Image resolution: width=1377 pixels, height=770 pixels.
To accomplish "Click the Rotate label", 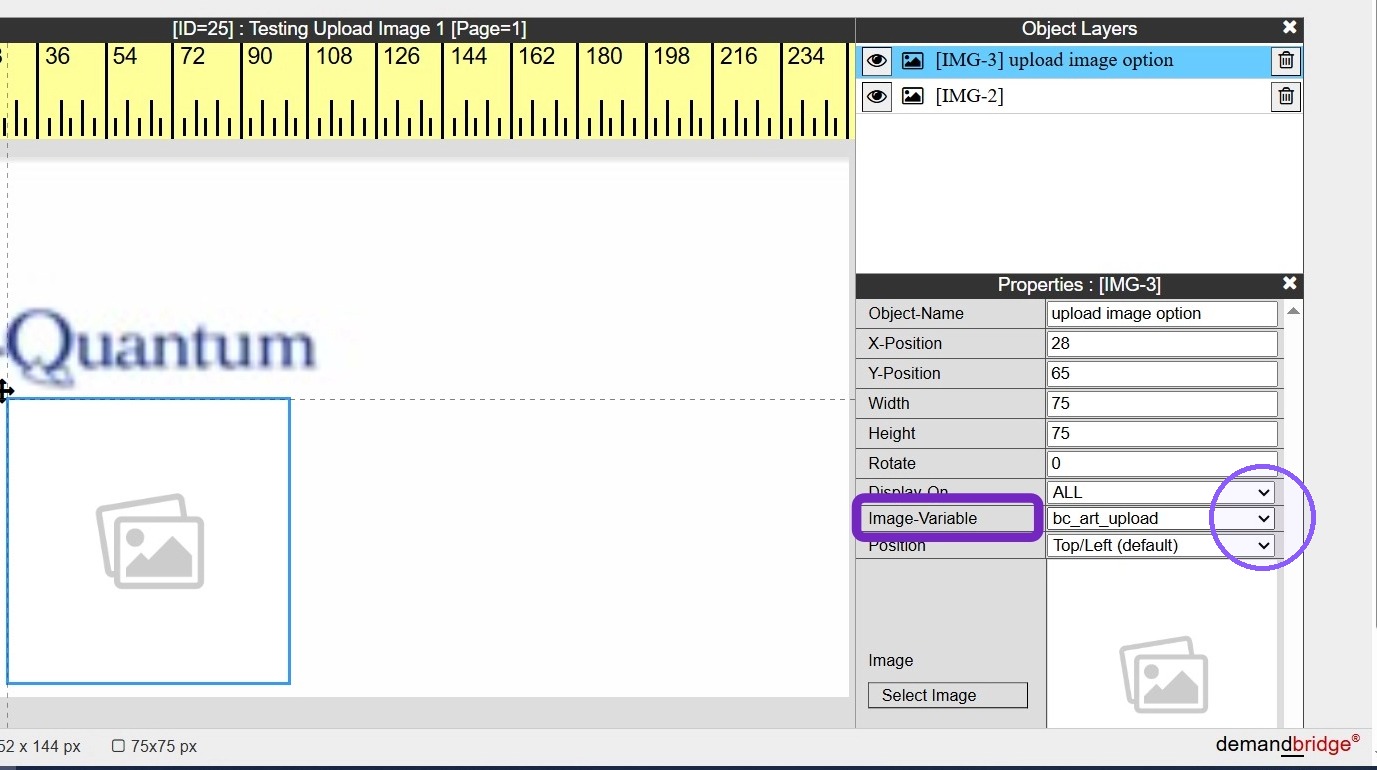I will click(x=892, y=463).
